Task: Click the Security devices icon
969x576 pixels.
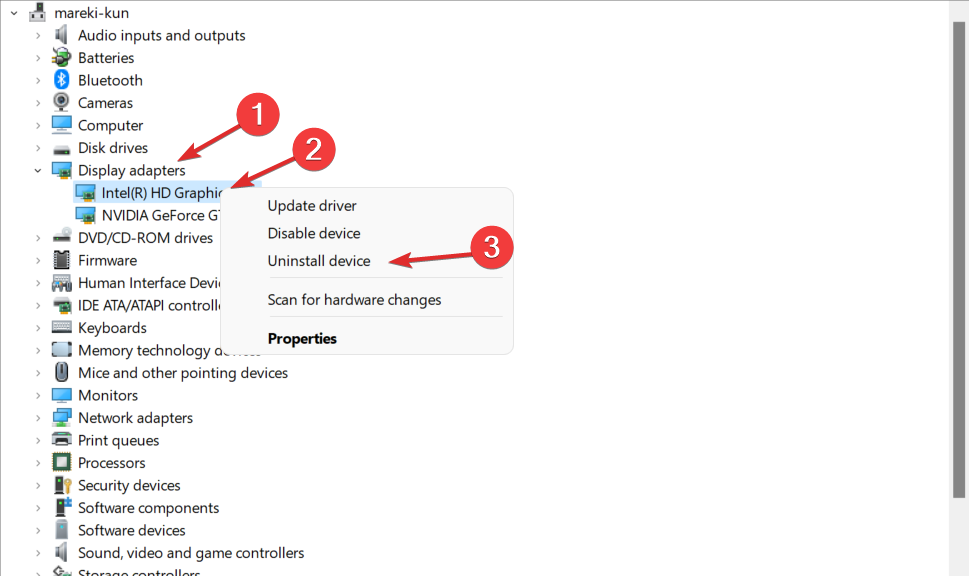Action: click(x=62, y=485)
